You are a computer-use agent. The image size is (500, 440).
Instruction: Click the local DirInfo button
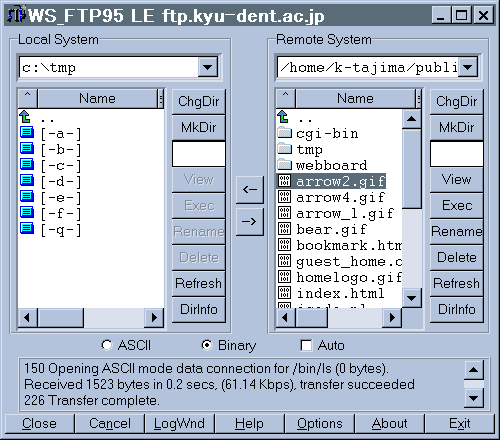pyautogui.click(x=199, y=309)
